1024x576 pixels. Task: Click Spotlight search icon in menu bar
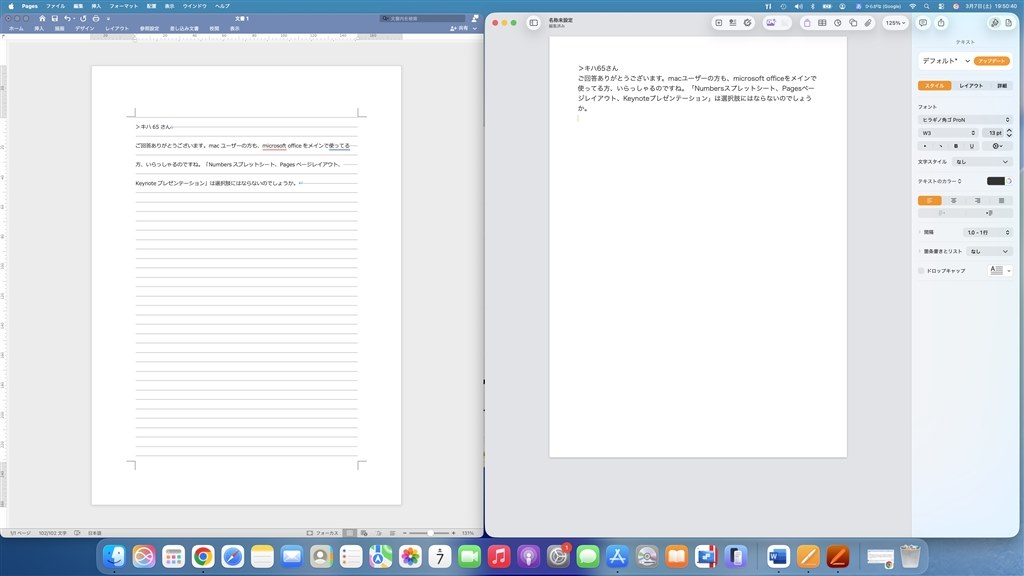(927, 6)
